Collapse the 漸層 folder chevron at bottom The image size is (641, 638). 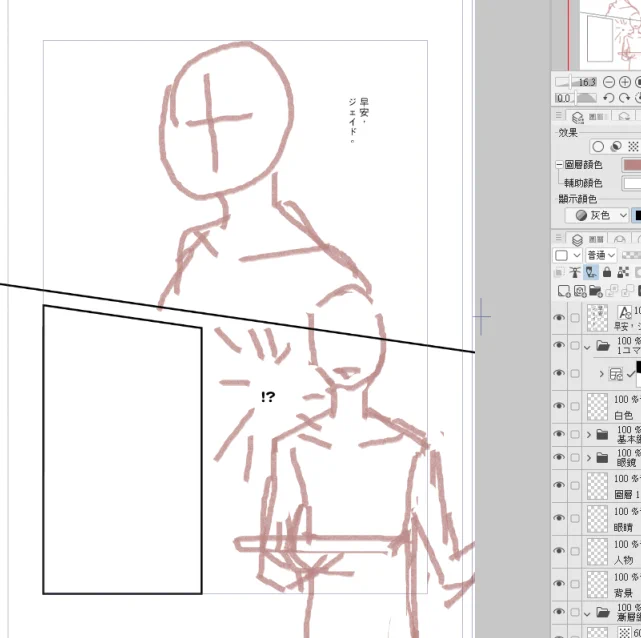click(587, 614)
